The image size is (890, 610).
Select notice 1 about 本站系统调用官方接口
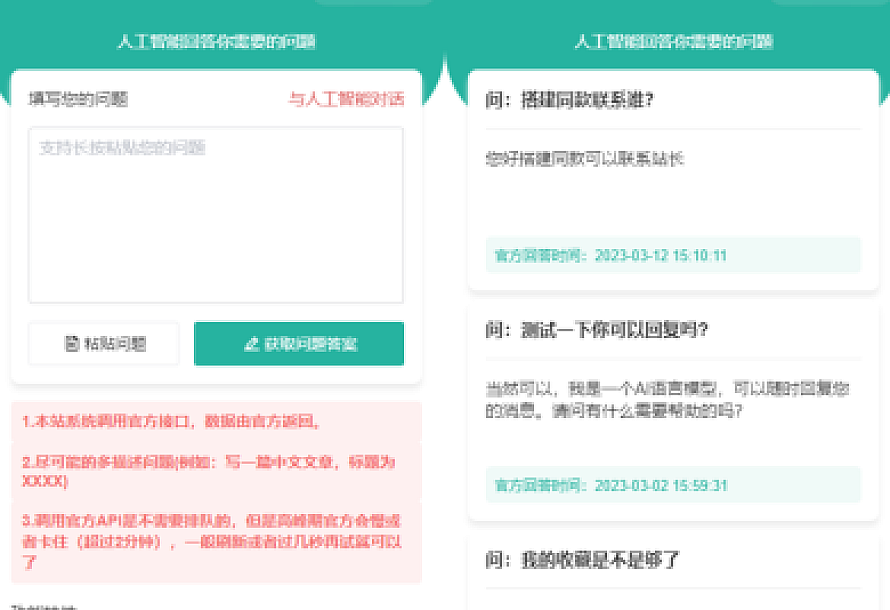tap(170, 421)
